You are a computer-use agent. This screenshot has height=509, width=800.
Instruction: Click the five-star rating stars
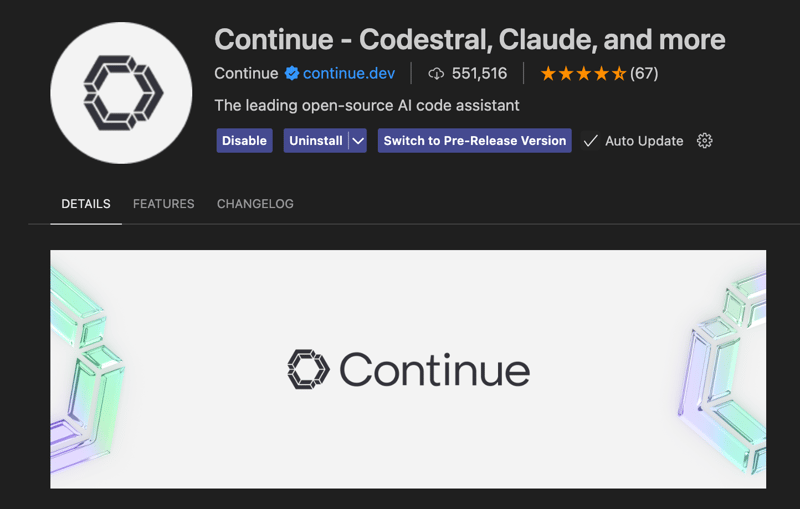pyautogui.click(x=583, y=74)
